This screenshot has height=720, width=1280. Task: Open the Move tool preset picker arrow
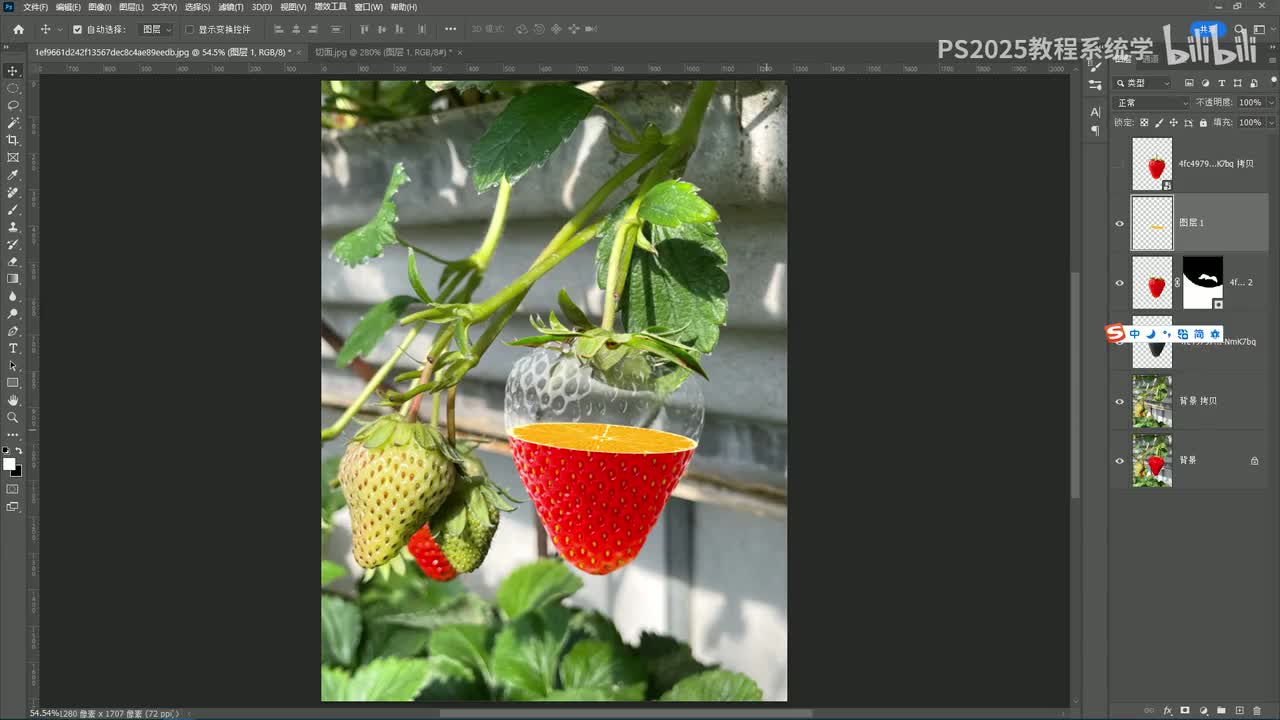pyautogui.click(x=60, y=30)
